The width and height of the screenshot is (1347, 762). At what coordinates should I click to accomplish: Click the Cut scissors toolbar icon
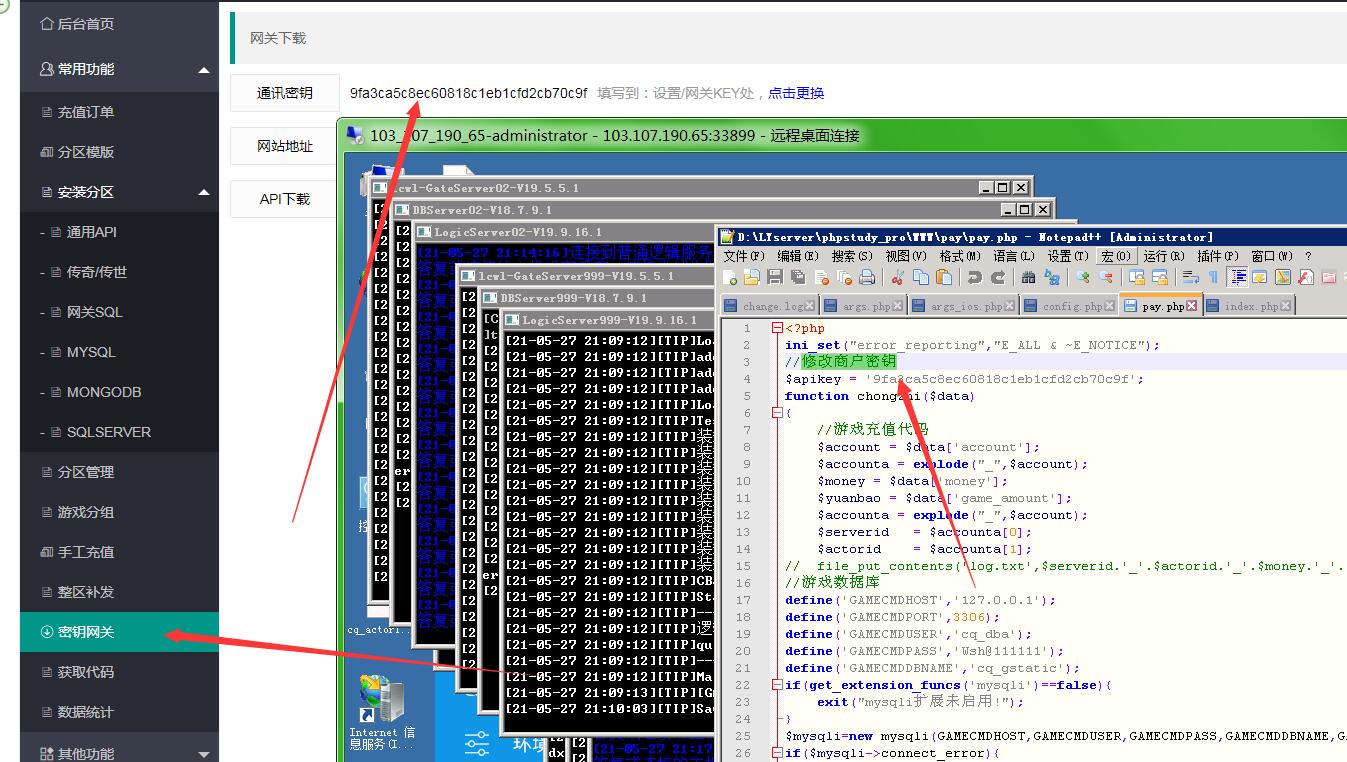[x=898, y=277]
